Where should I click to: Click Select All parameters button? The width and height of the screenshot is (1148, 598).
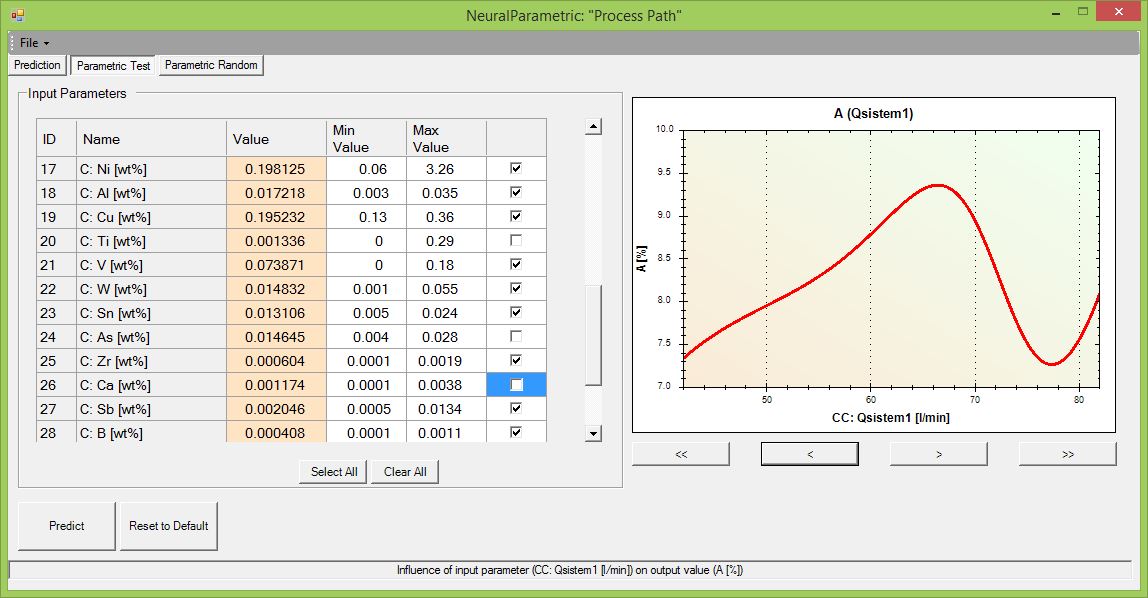click(333, 472)
